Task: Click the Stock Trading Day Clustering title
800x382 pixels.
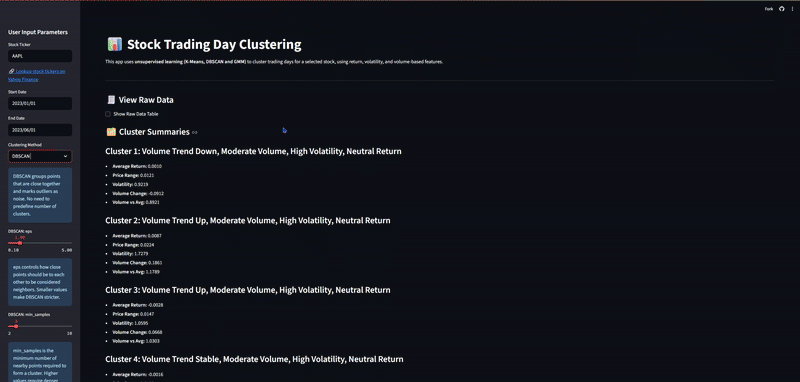Action: 214,44
